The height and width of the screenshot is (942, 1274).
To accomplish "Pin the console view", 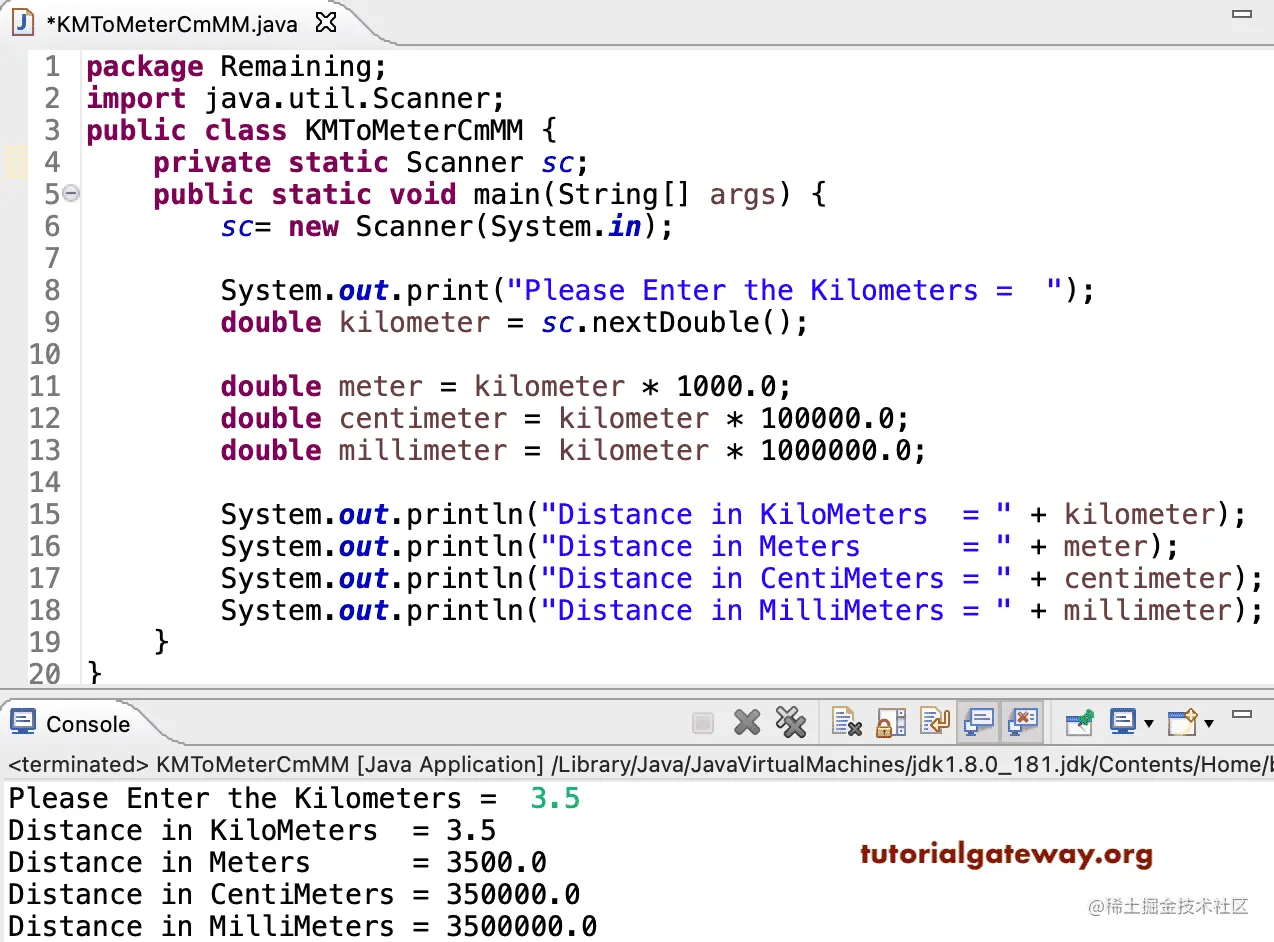I will (1080, 722).
